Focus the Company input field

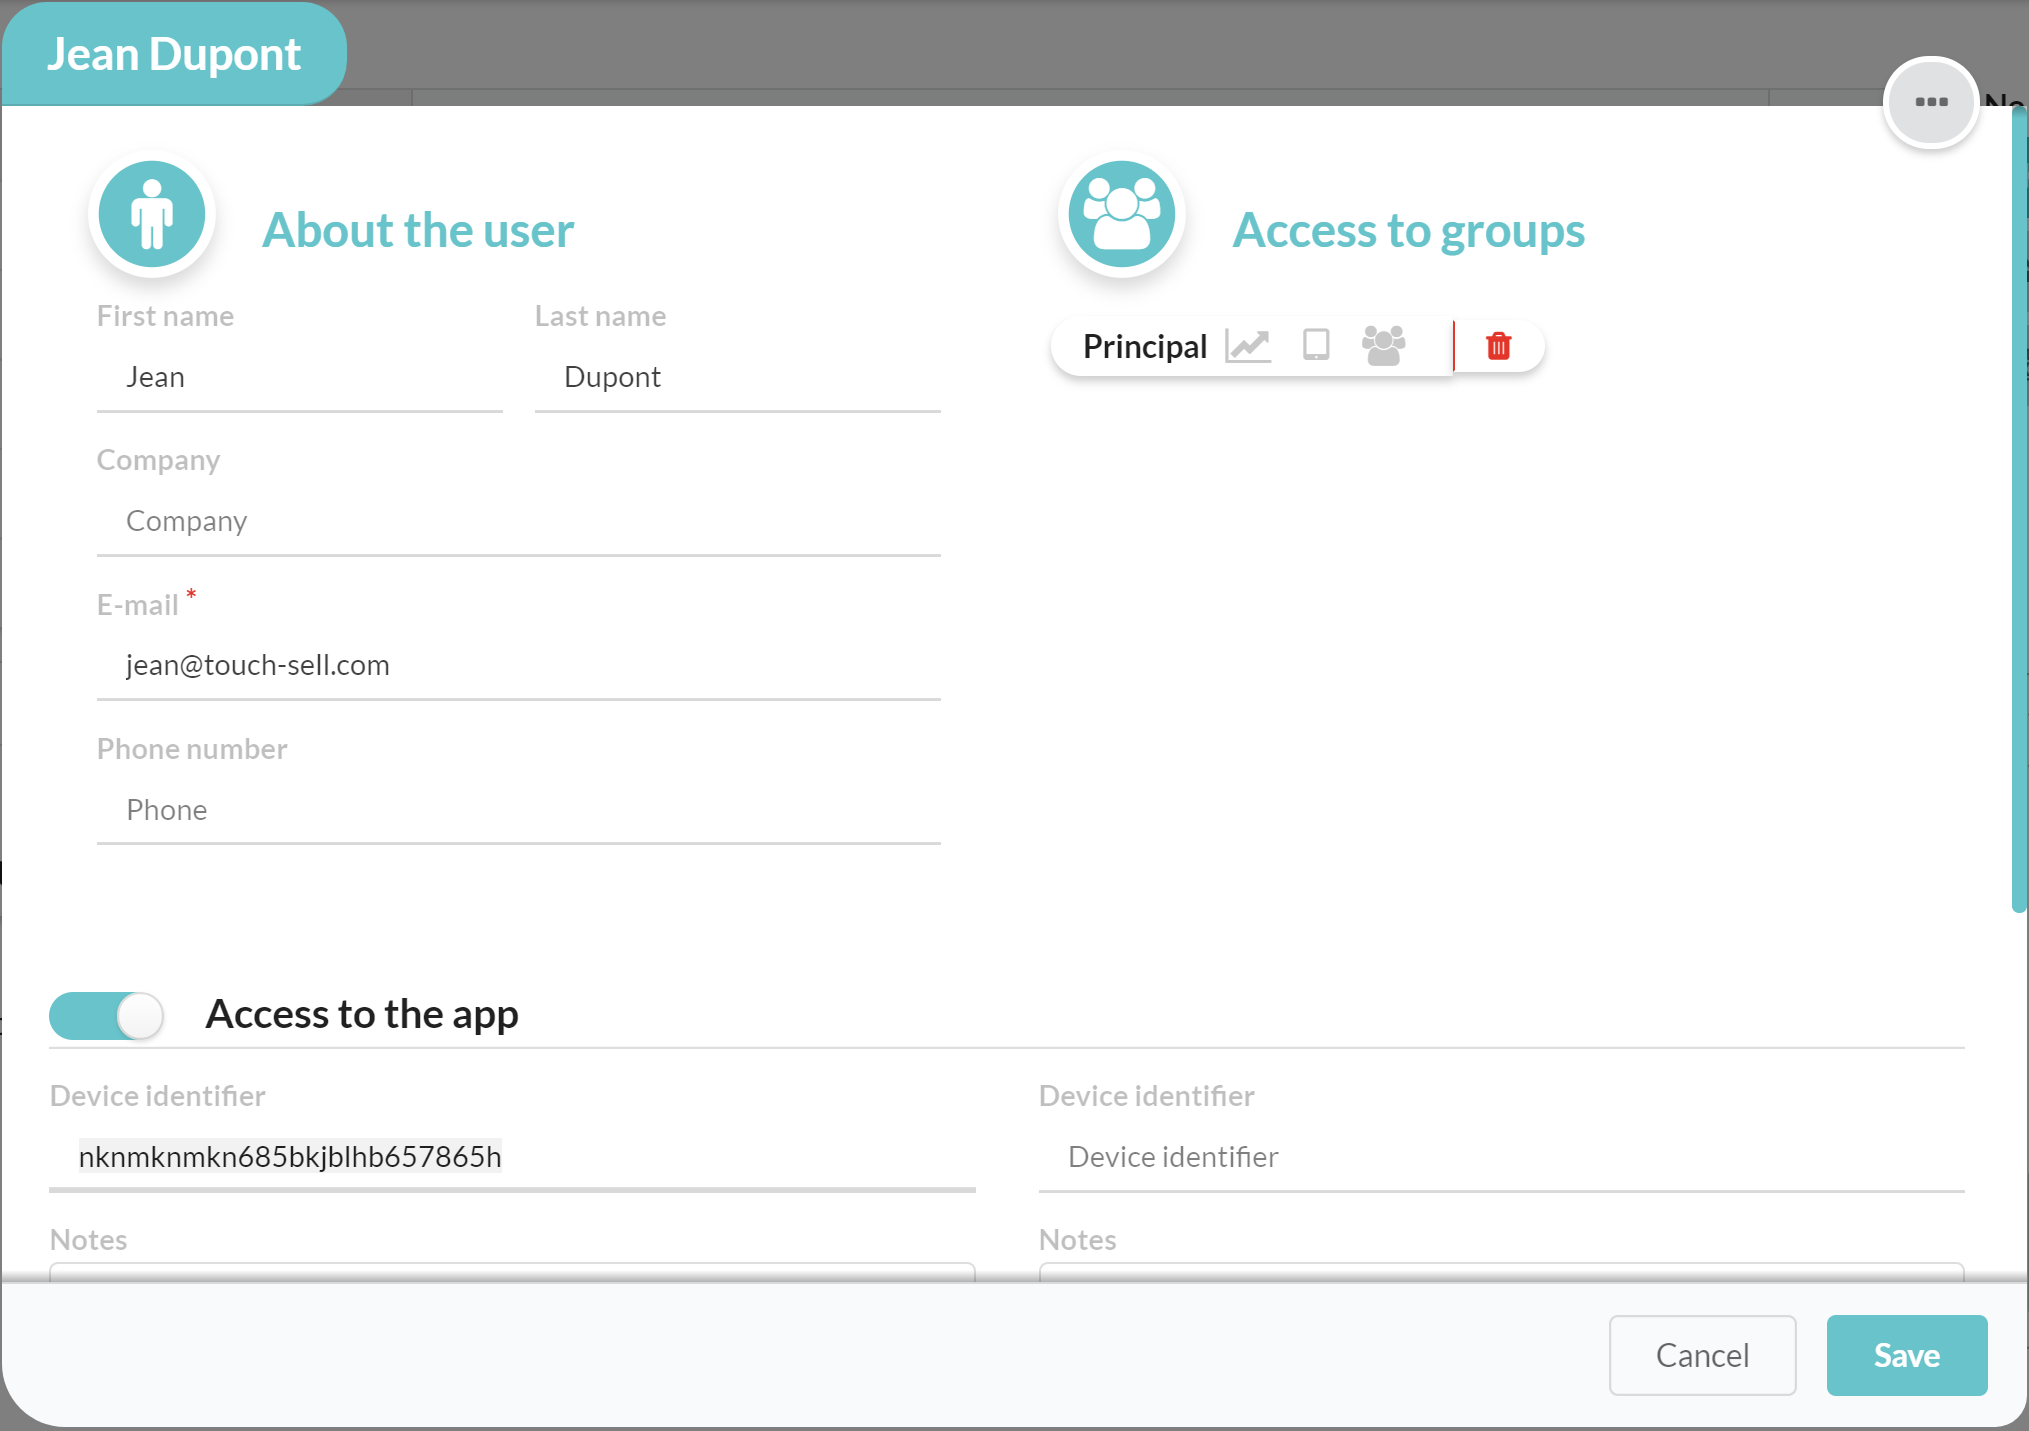[x=518, y=522]
